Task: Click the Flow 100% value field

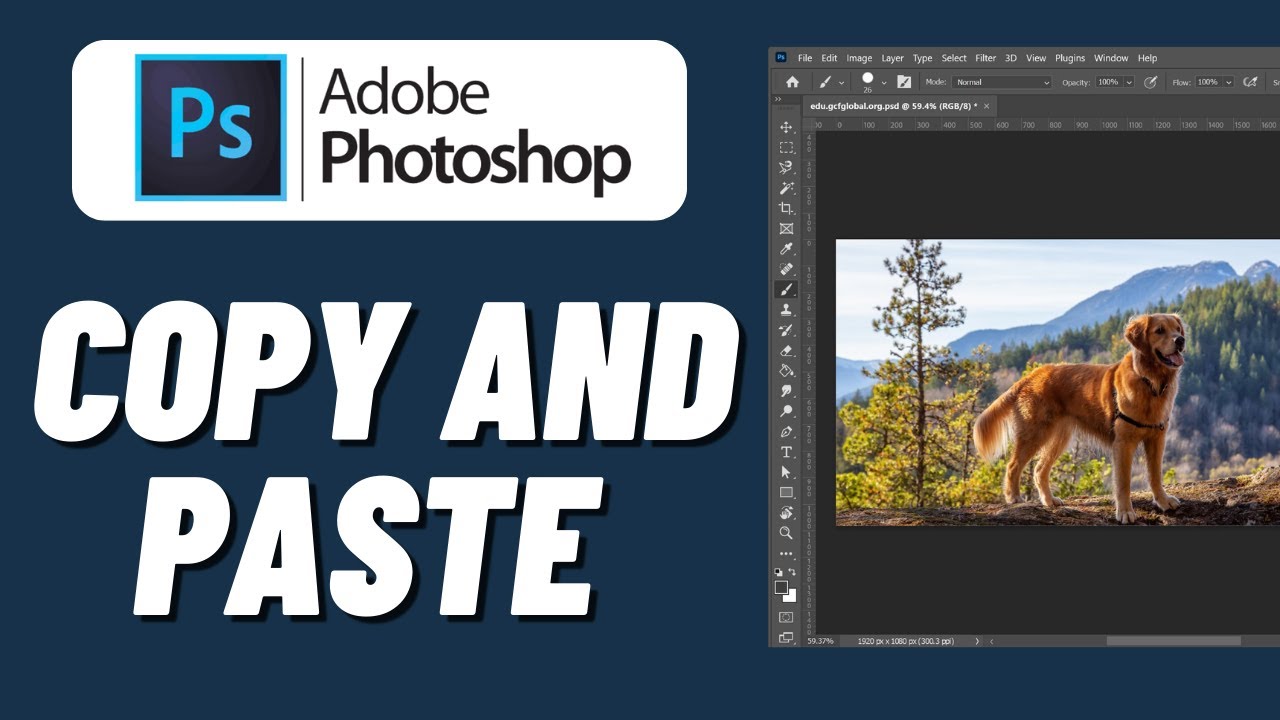Action: tap(1209, 82)
